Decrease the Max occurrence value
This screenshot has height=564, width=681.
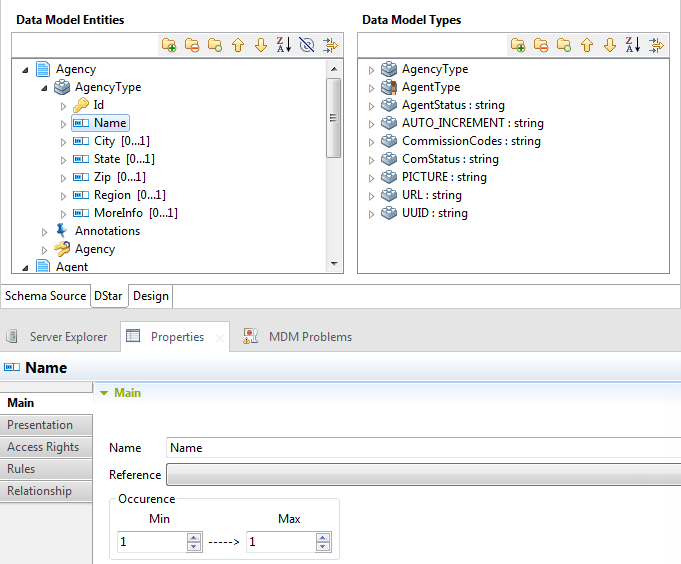pos(323,547)
